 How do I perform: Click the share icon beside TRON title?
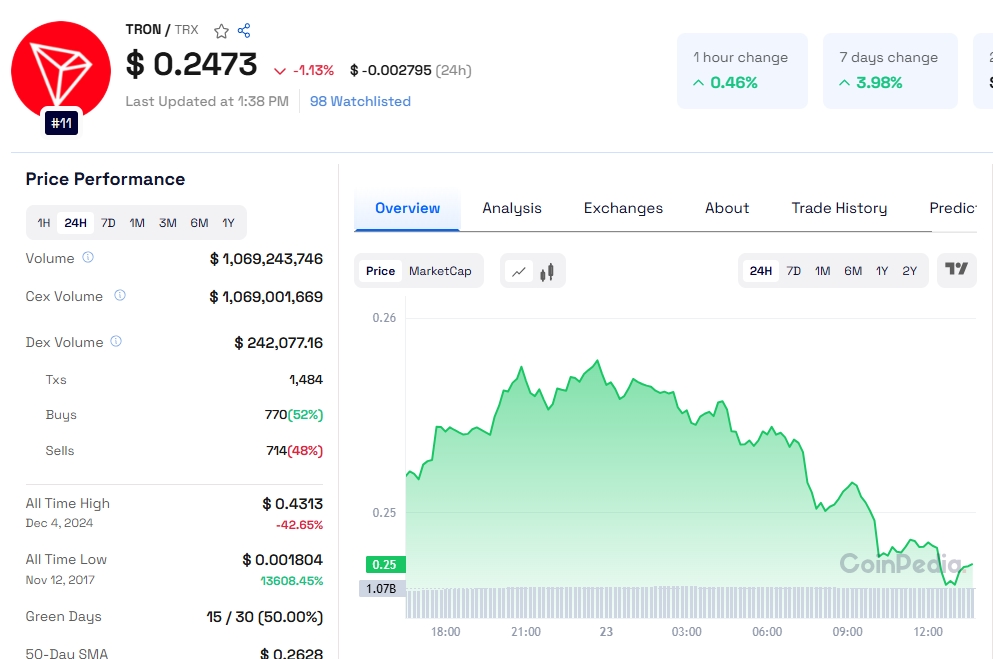pyautogui.click(x=244, y=31)
